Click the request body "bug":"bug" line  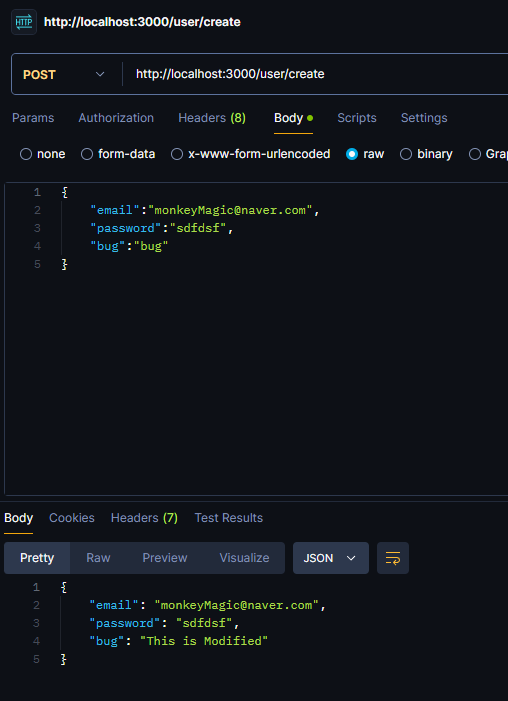129,246
